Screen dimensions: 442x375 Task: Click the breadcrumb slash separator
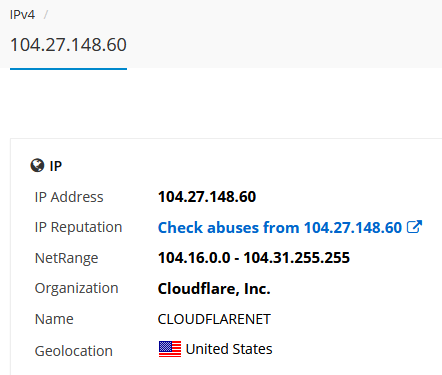click(46, 15)
